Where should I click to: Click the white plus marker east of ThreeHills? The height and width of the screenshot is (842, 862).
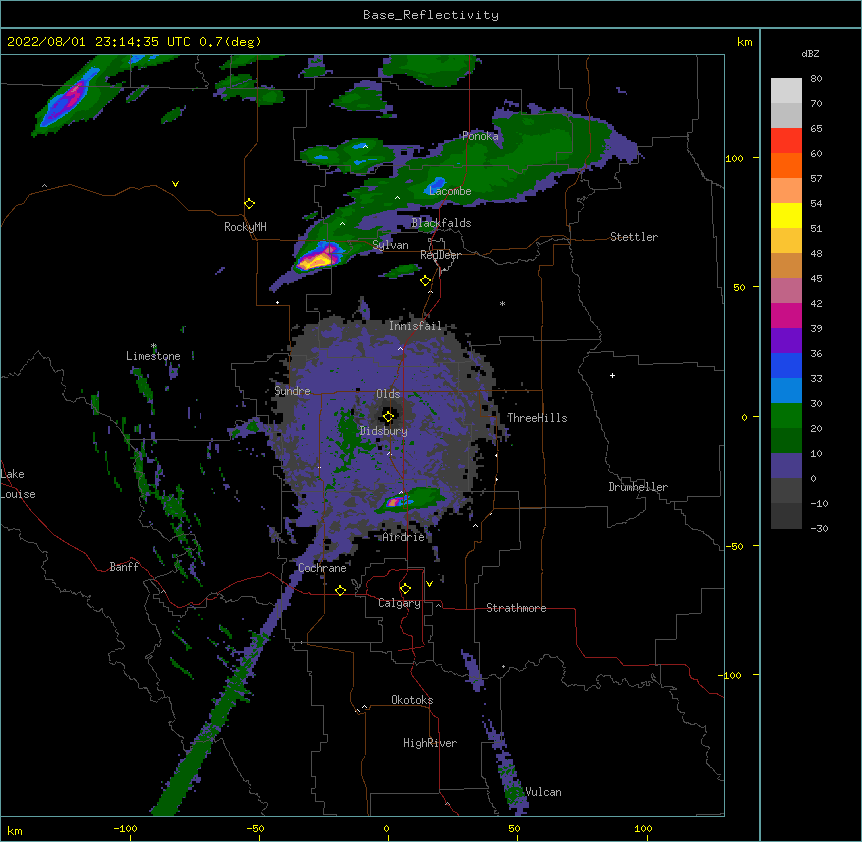tap(612, 375)
